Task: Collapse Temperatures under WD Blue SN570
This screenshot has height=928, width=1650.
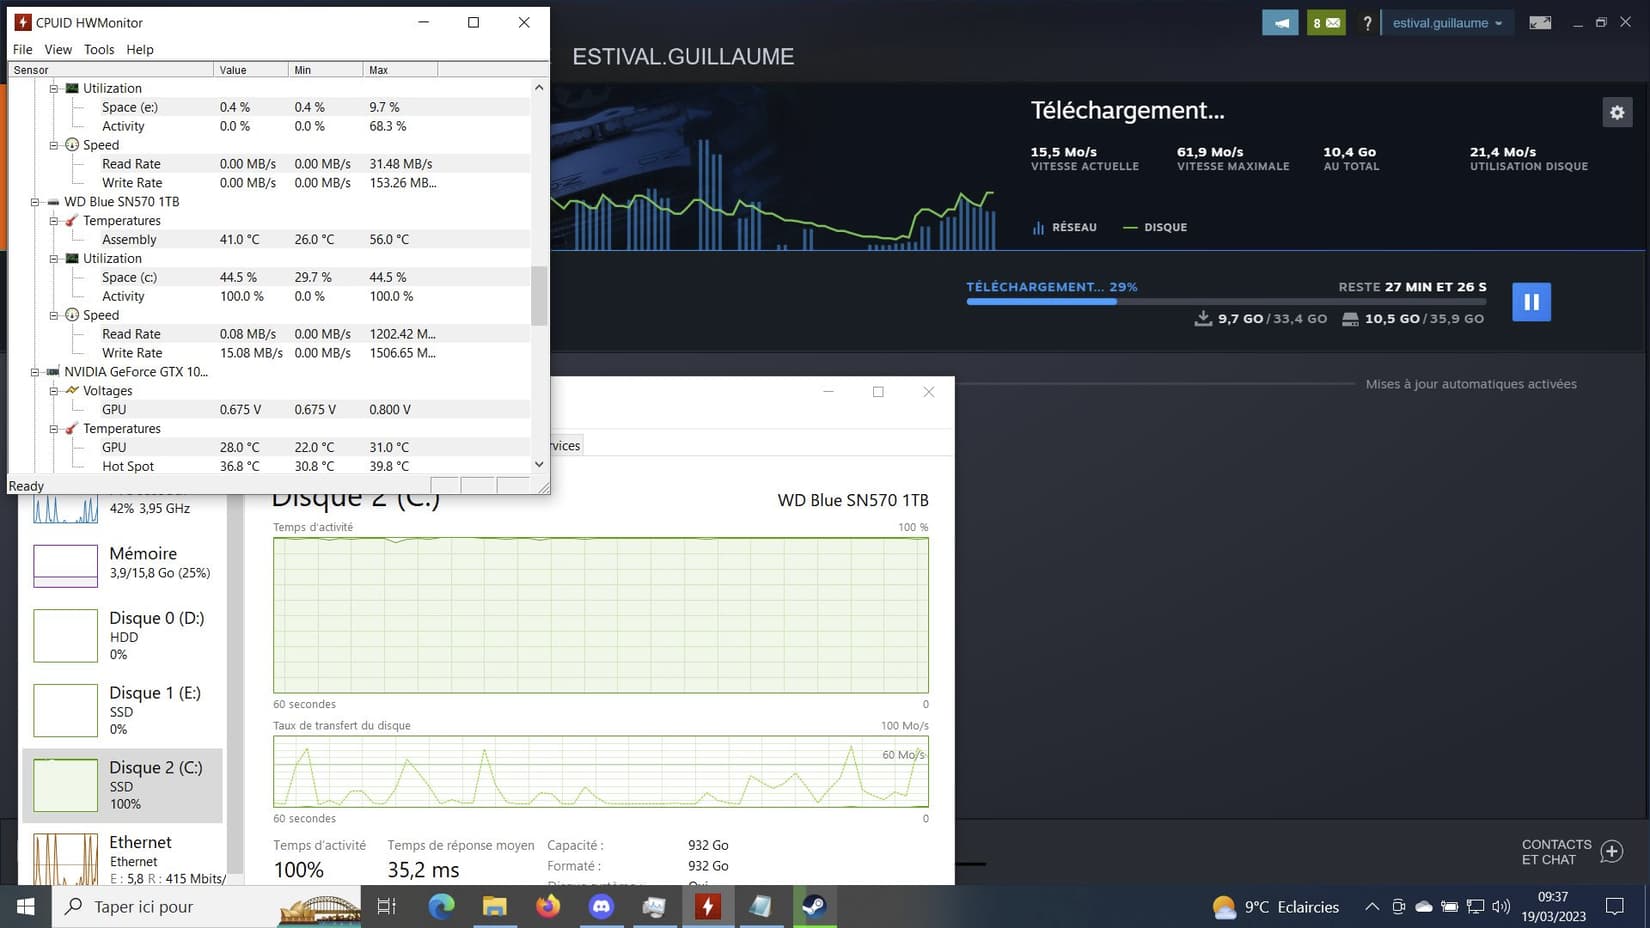Action: click(x=54, y=221)
